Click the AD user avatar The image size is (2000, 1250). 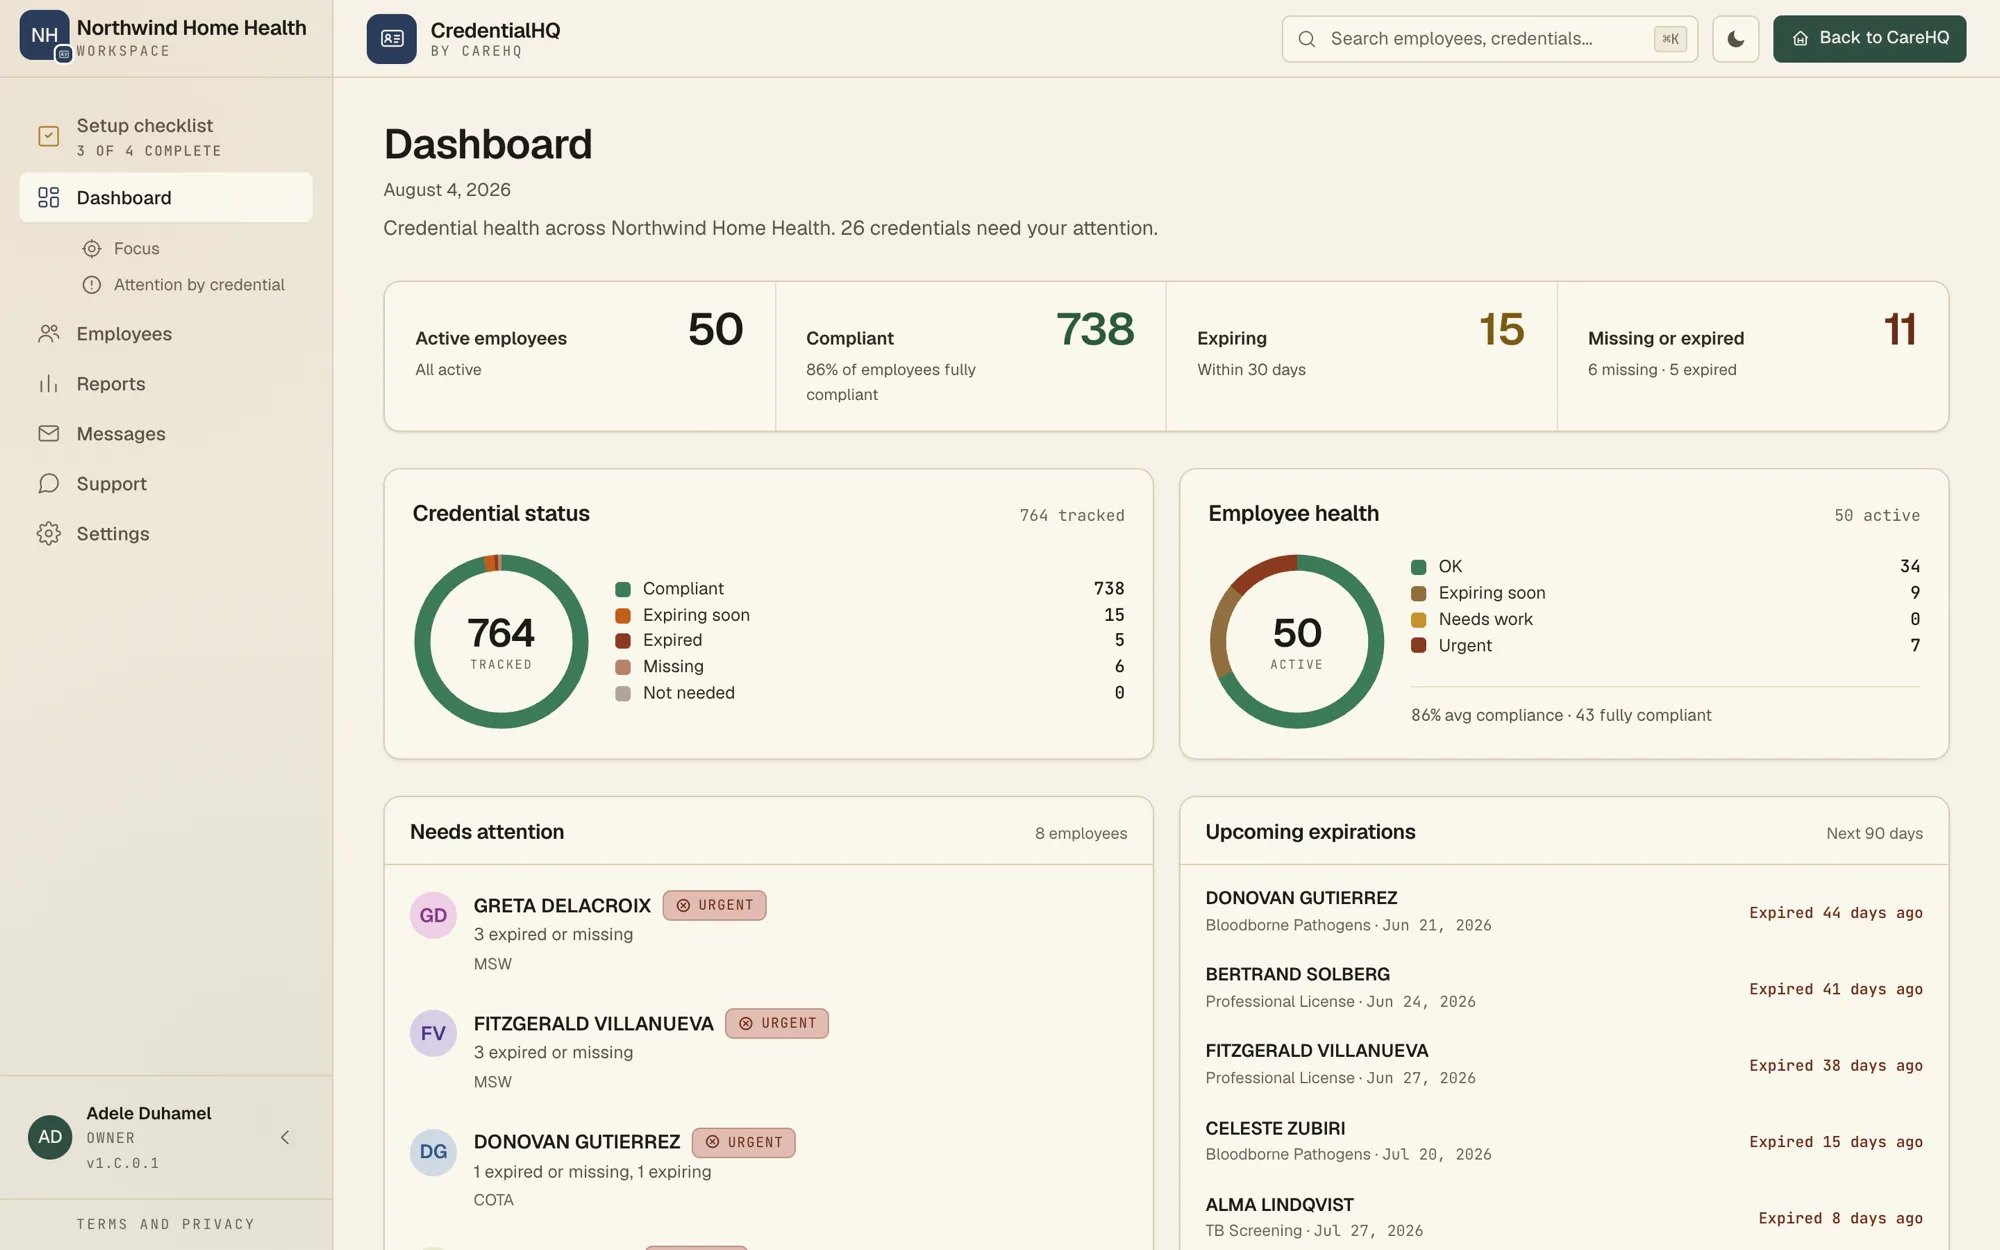click(50, 1137)
